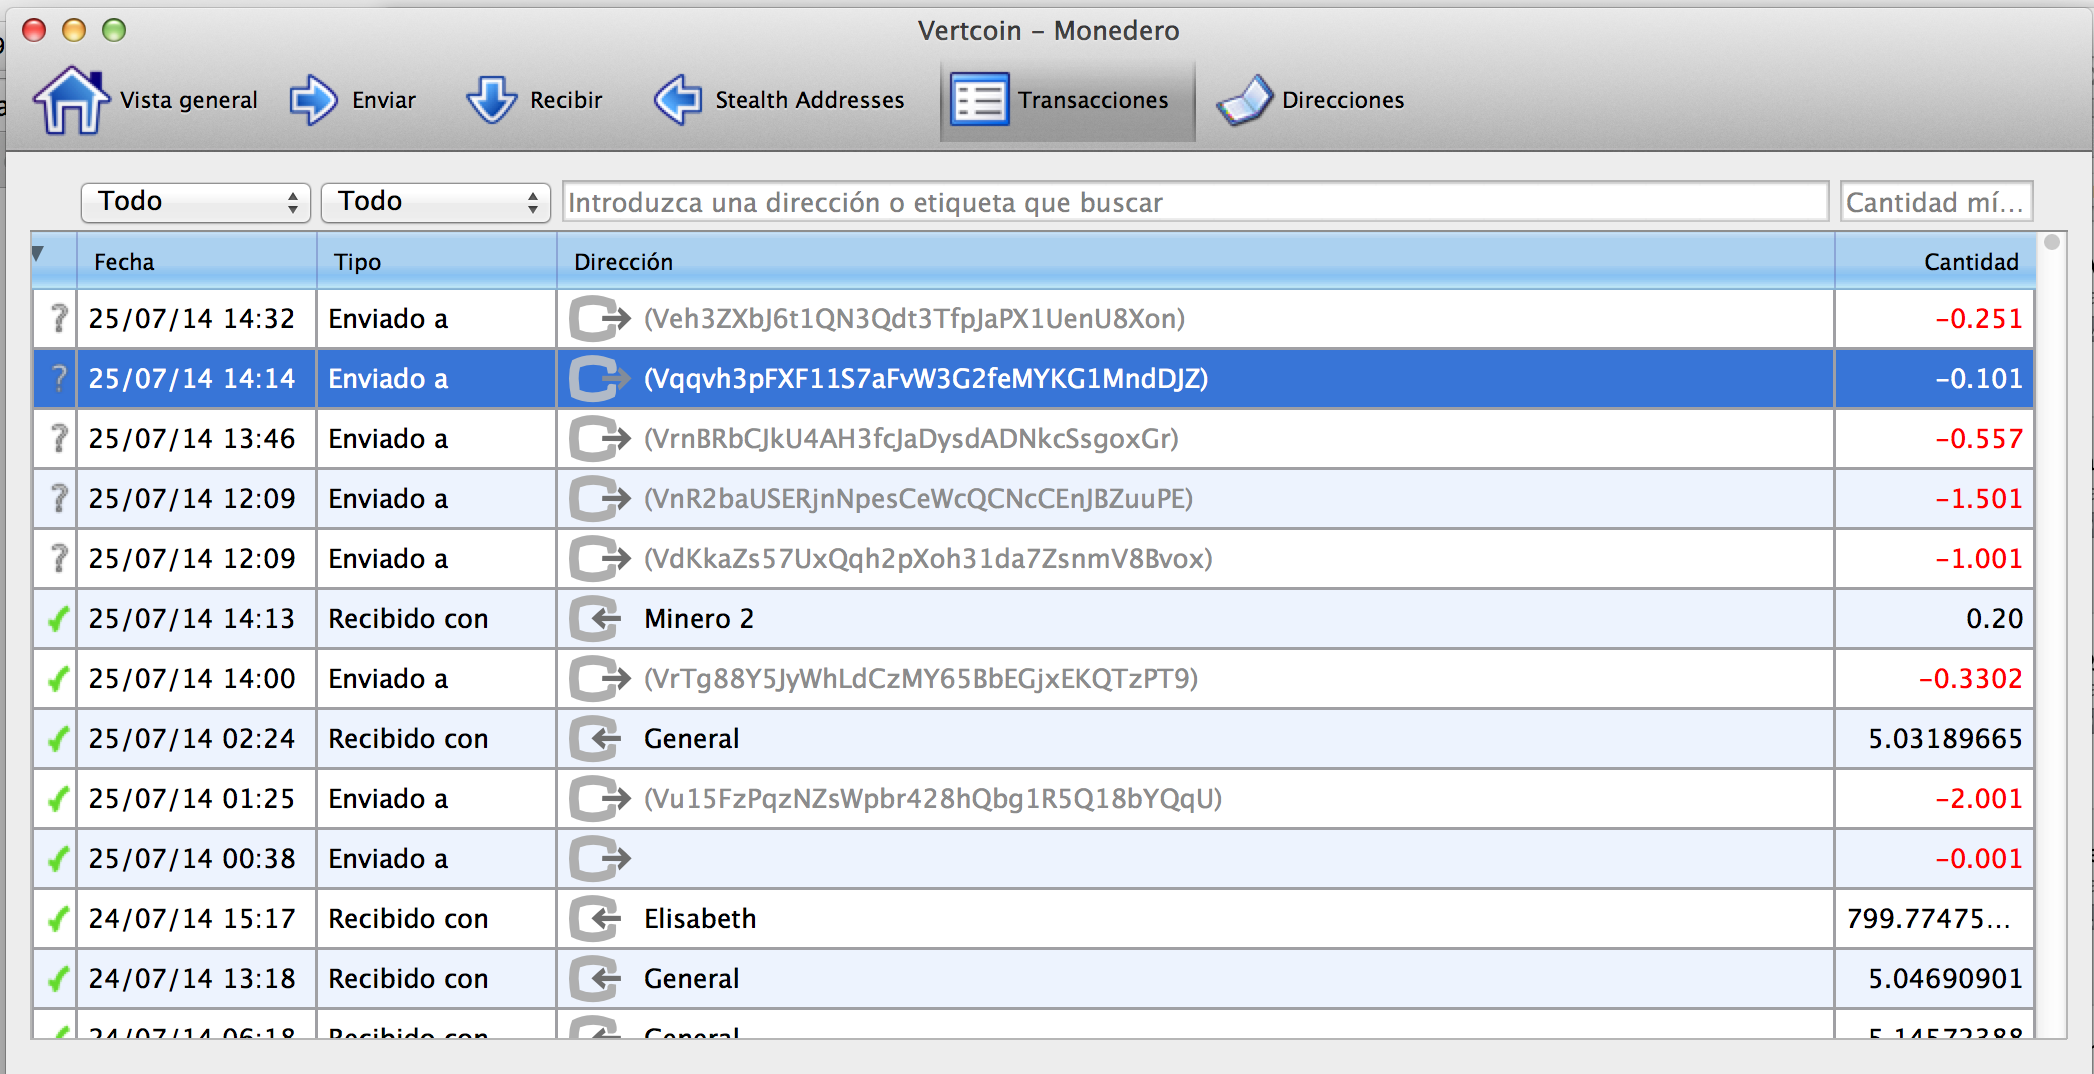The width and height of the screenshot is (2094, 1074).
Task: Click confirmed checkmark for Elisabeth row
Action: pos(58,919)
